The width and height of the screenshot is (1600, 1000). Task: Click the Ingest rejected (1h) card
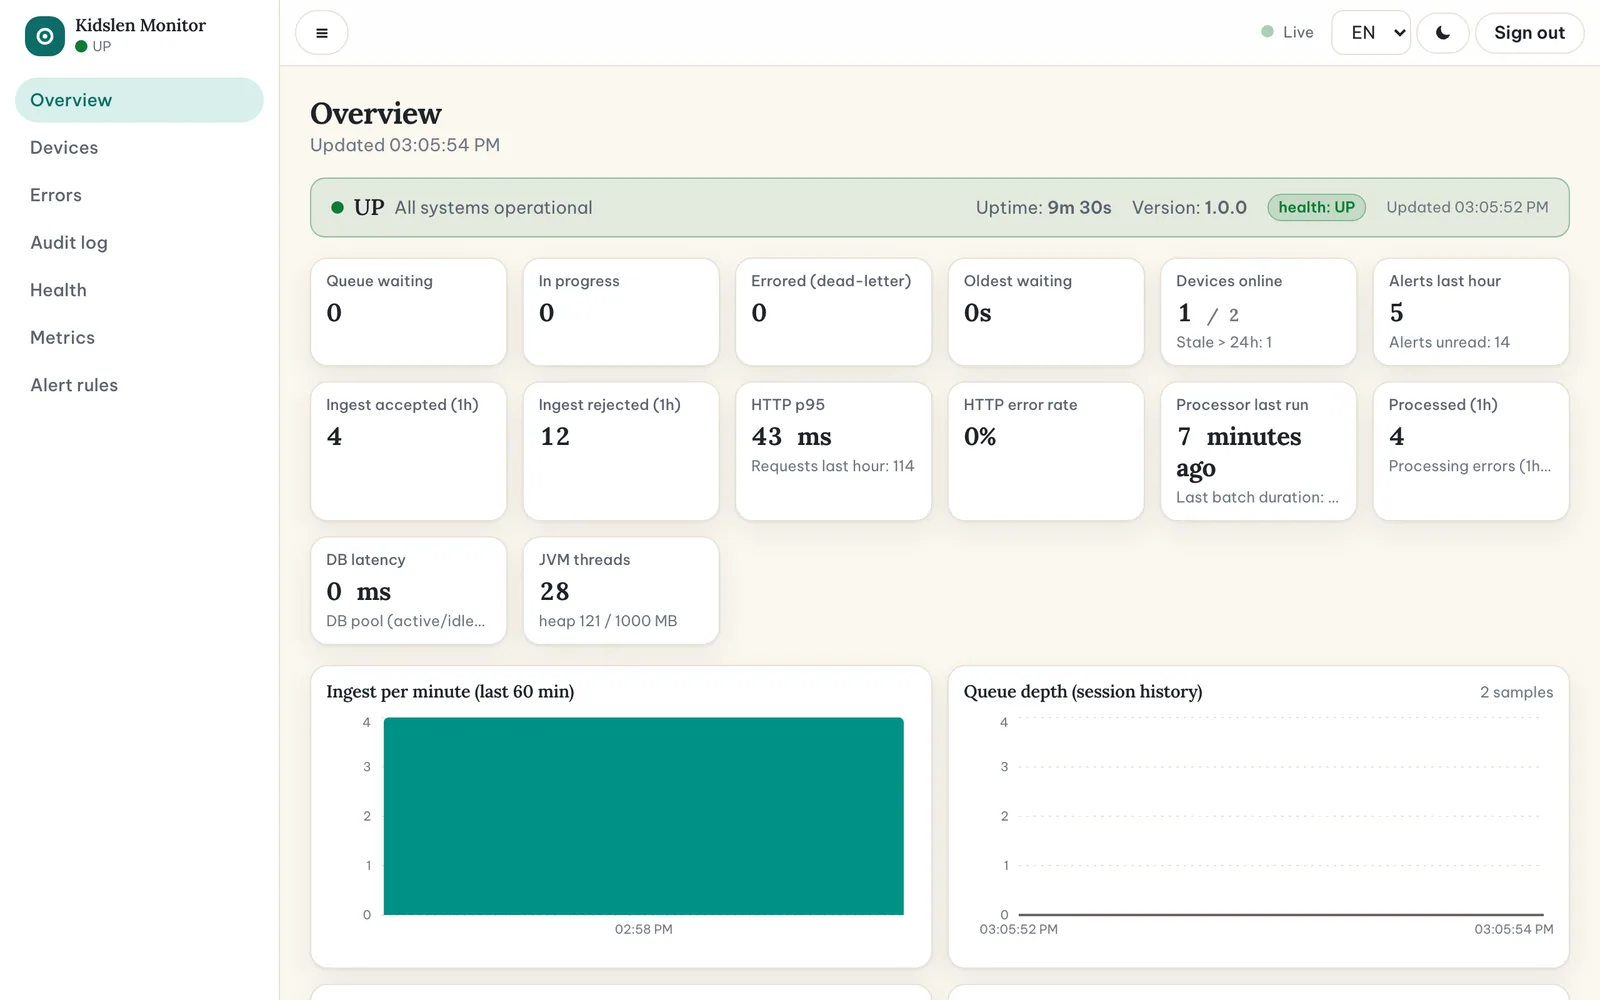tap(621, 451)
